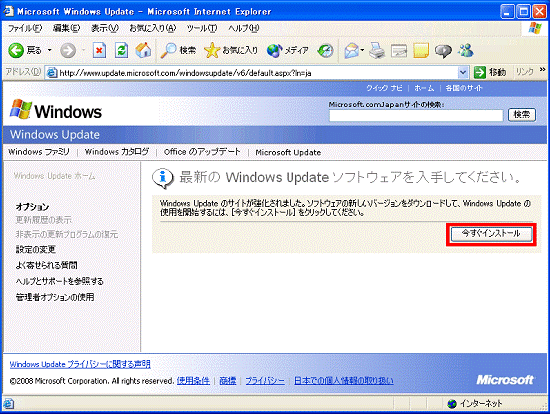Click 設定の変更 sidebar link
Viewport: 550px width, 414px height.
click(35, 249)
